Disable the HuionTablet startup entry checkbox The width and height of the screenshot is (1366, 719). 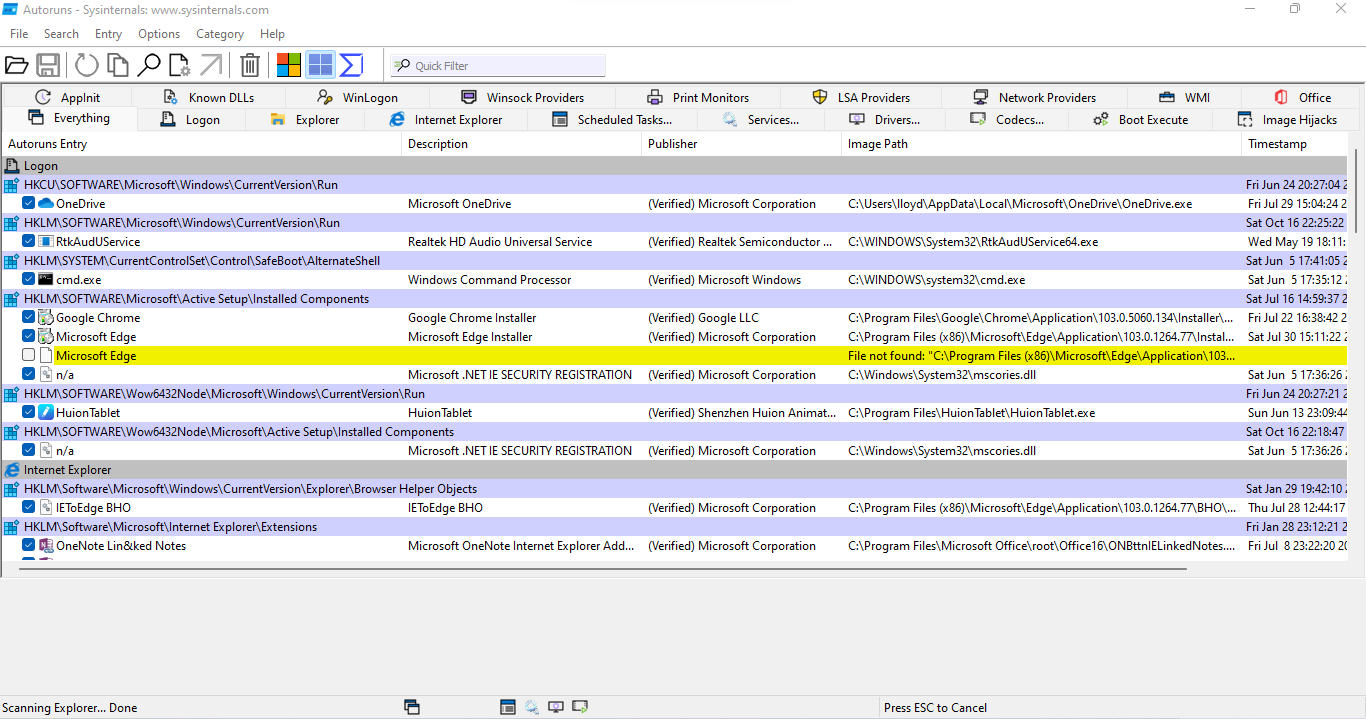point(29,413)
